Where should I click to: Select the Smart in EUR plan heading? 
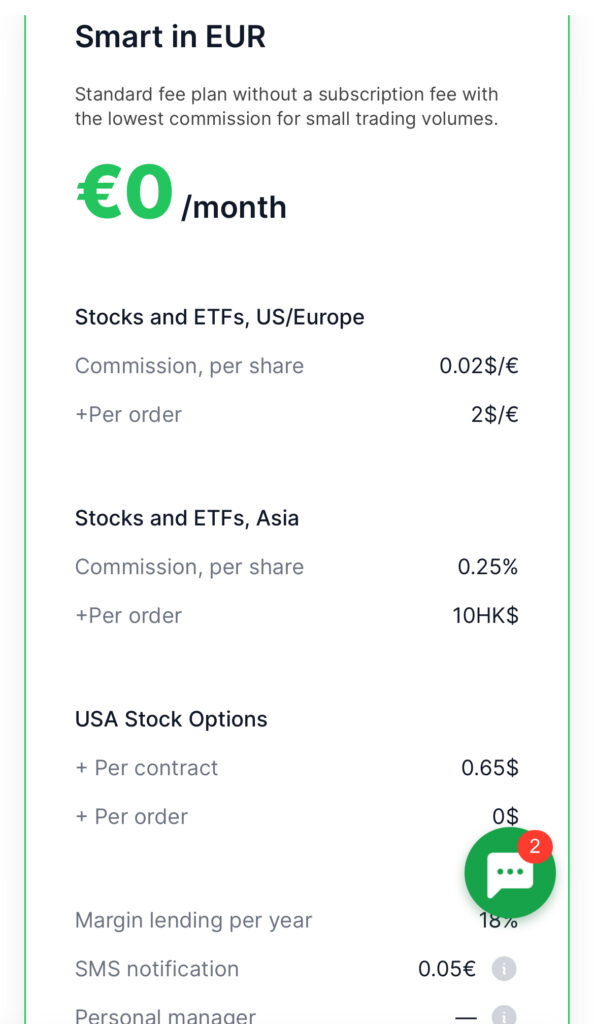(x=170, y=37)
